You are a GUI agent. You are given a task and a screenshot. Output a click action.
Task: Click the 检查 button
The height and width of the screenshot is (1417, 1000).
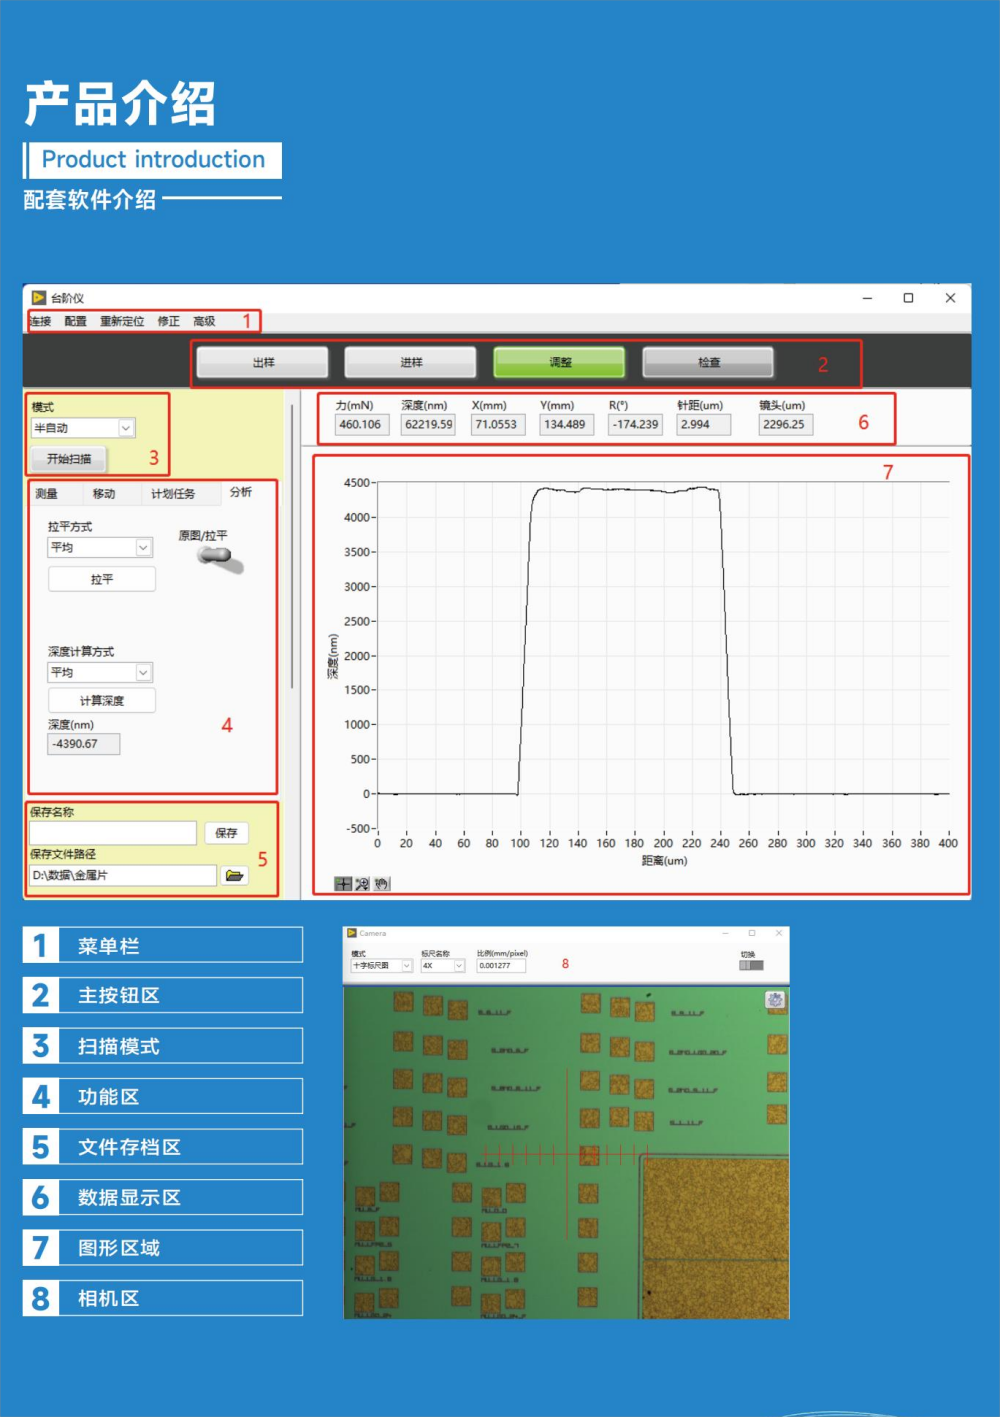click(708, 362)
